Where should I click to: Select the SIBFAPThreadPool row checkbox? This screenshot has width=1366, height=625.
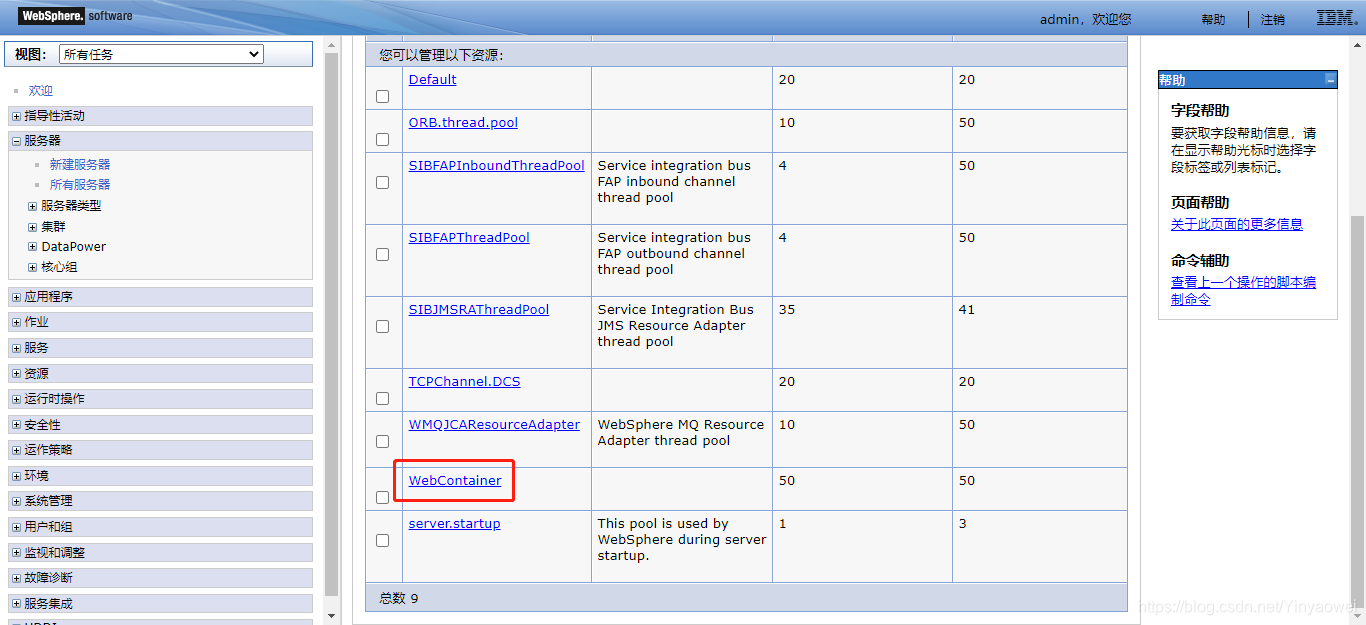pyautogui.click(x=382, y=255)
